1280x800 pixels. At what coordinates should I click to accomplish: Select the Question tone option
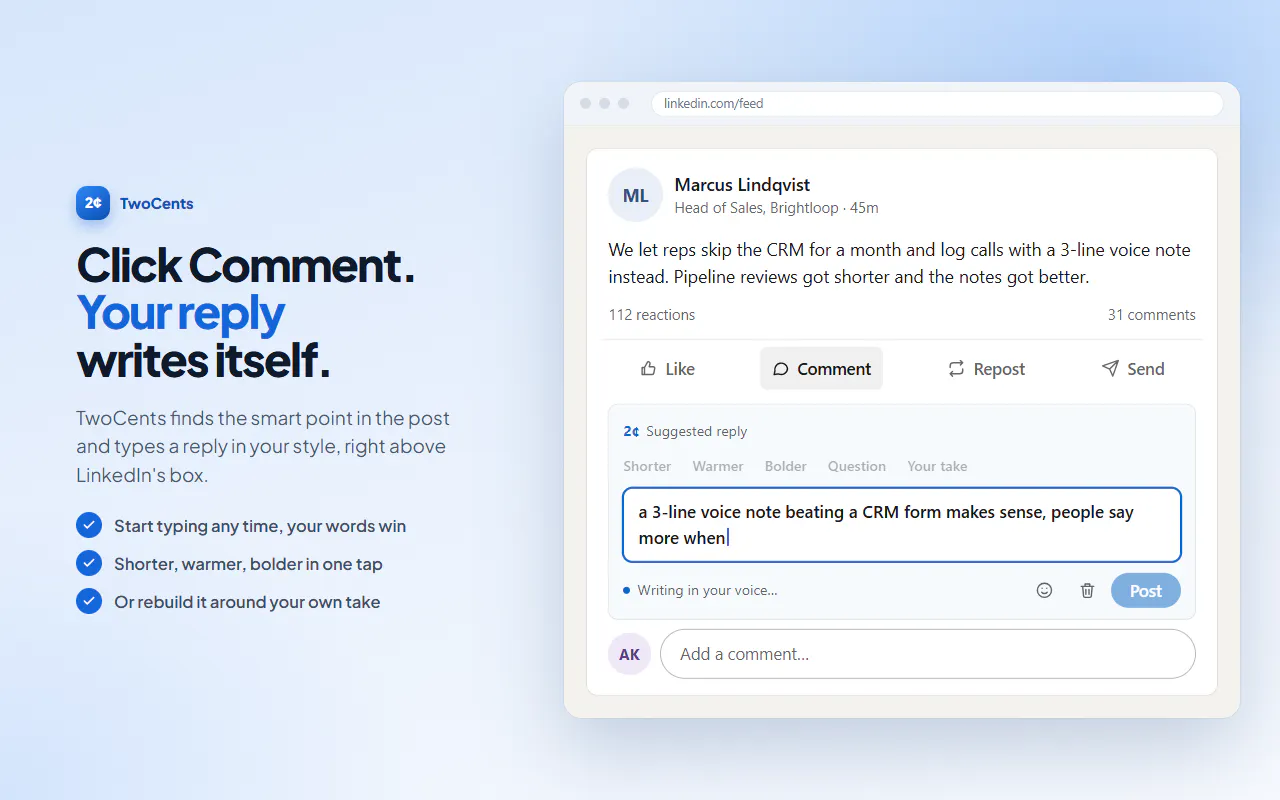pyautogui.click(x=857, y=466)
